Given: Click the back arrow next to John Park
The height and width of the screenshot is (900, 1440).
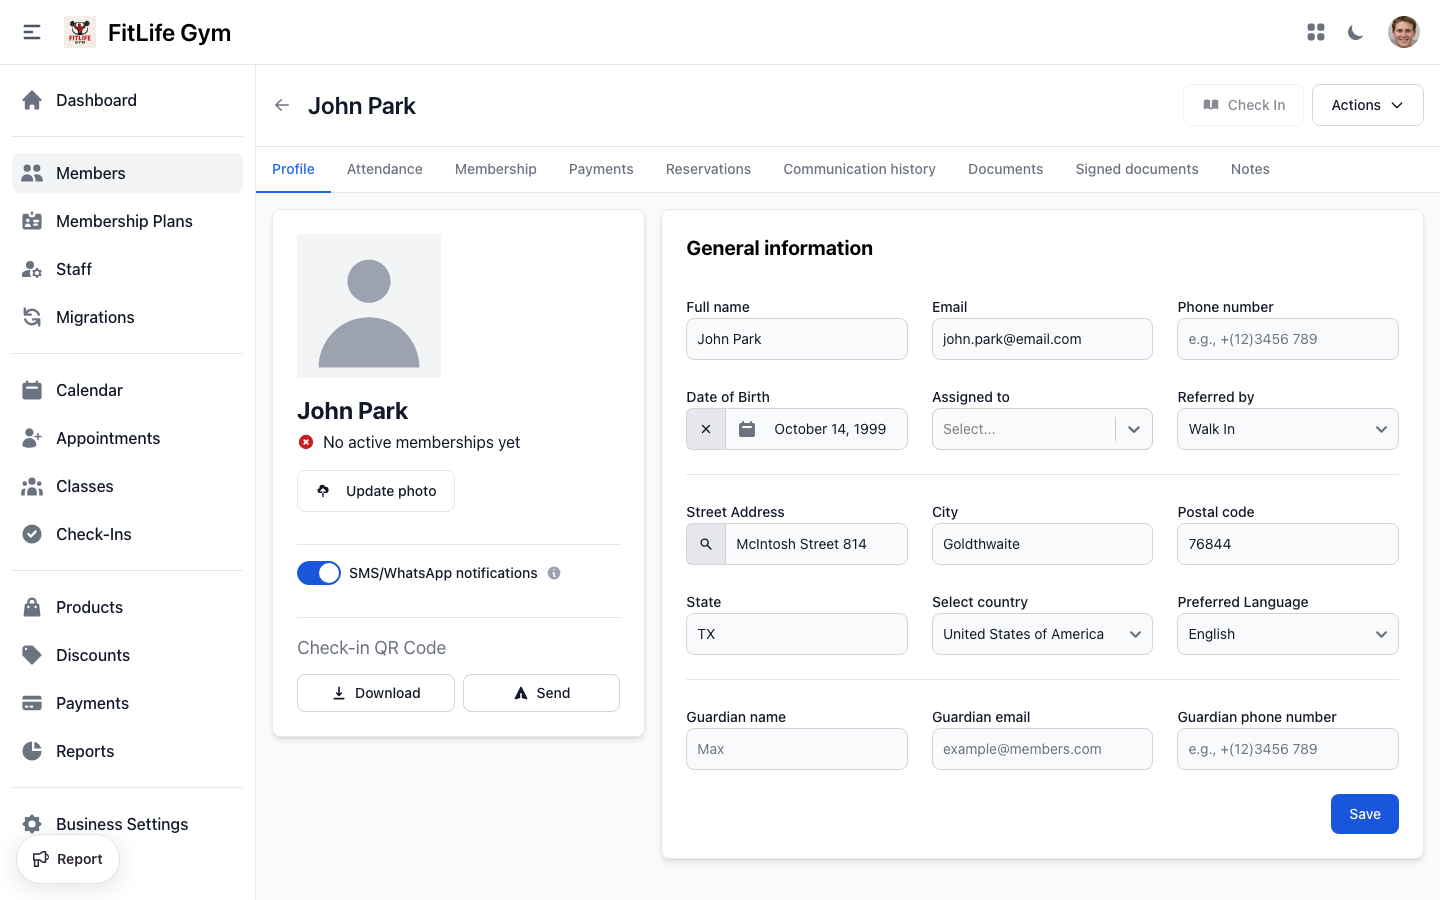Looking at the screenshot, I should pyautogui.click(x=281, y=105).
